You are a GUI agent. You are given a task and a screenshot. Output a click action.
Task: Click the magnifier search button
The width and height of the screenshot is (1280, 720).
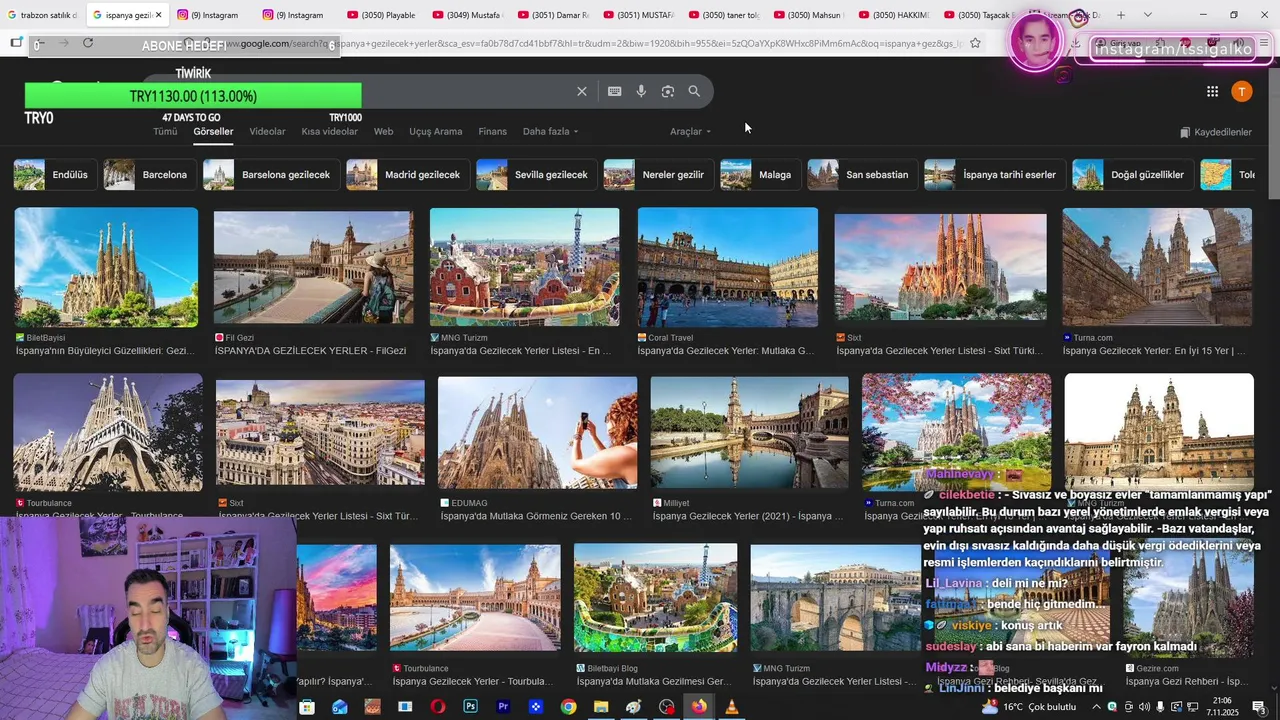(x=694, y=91)
